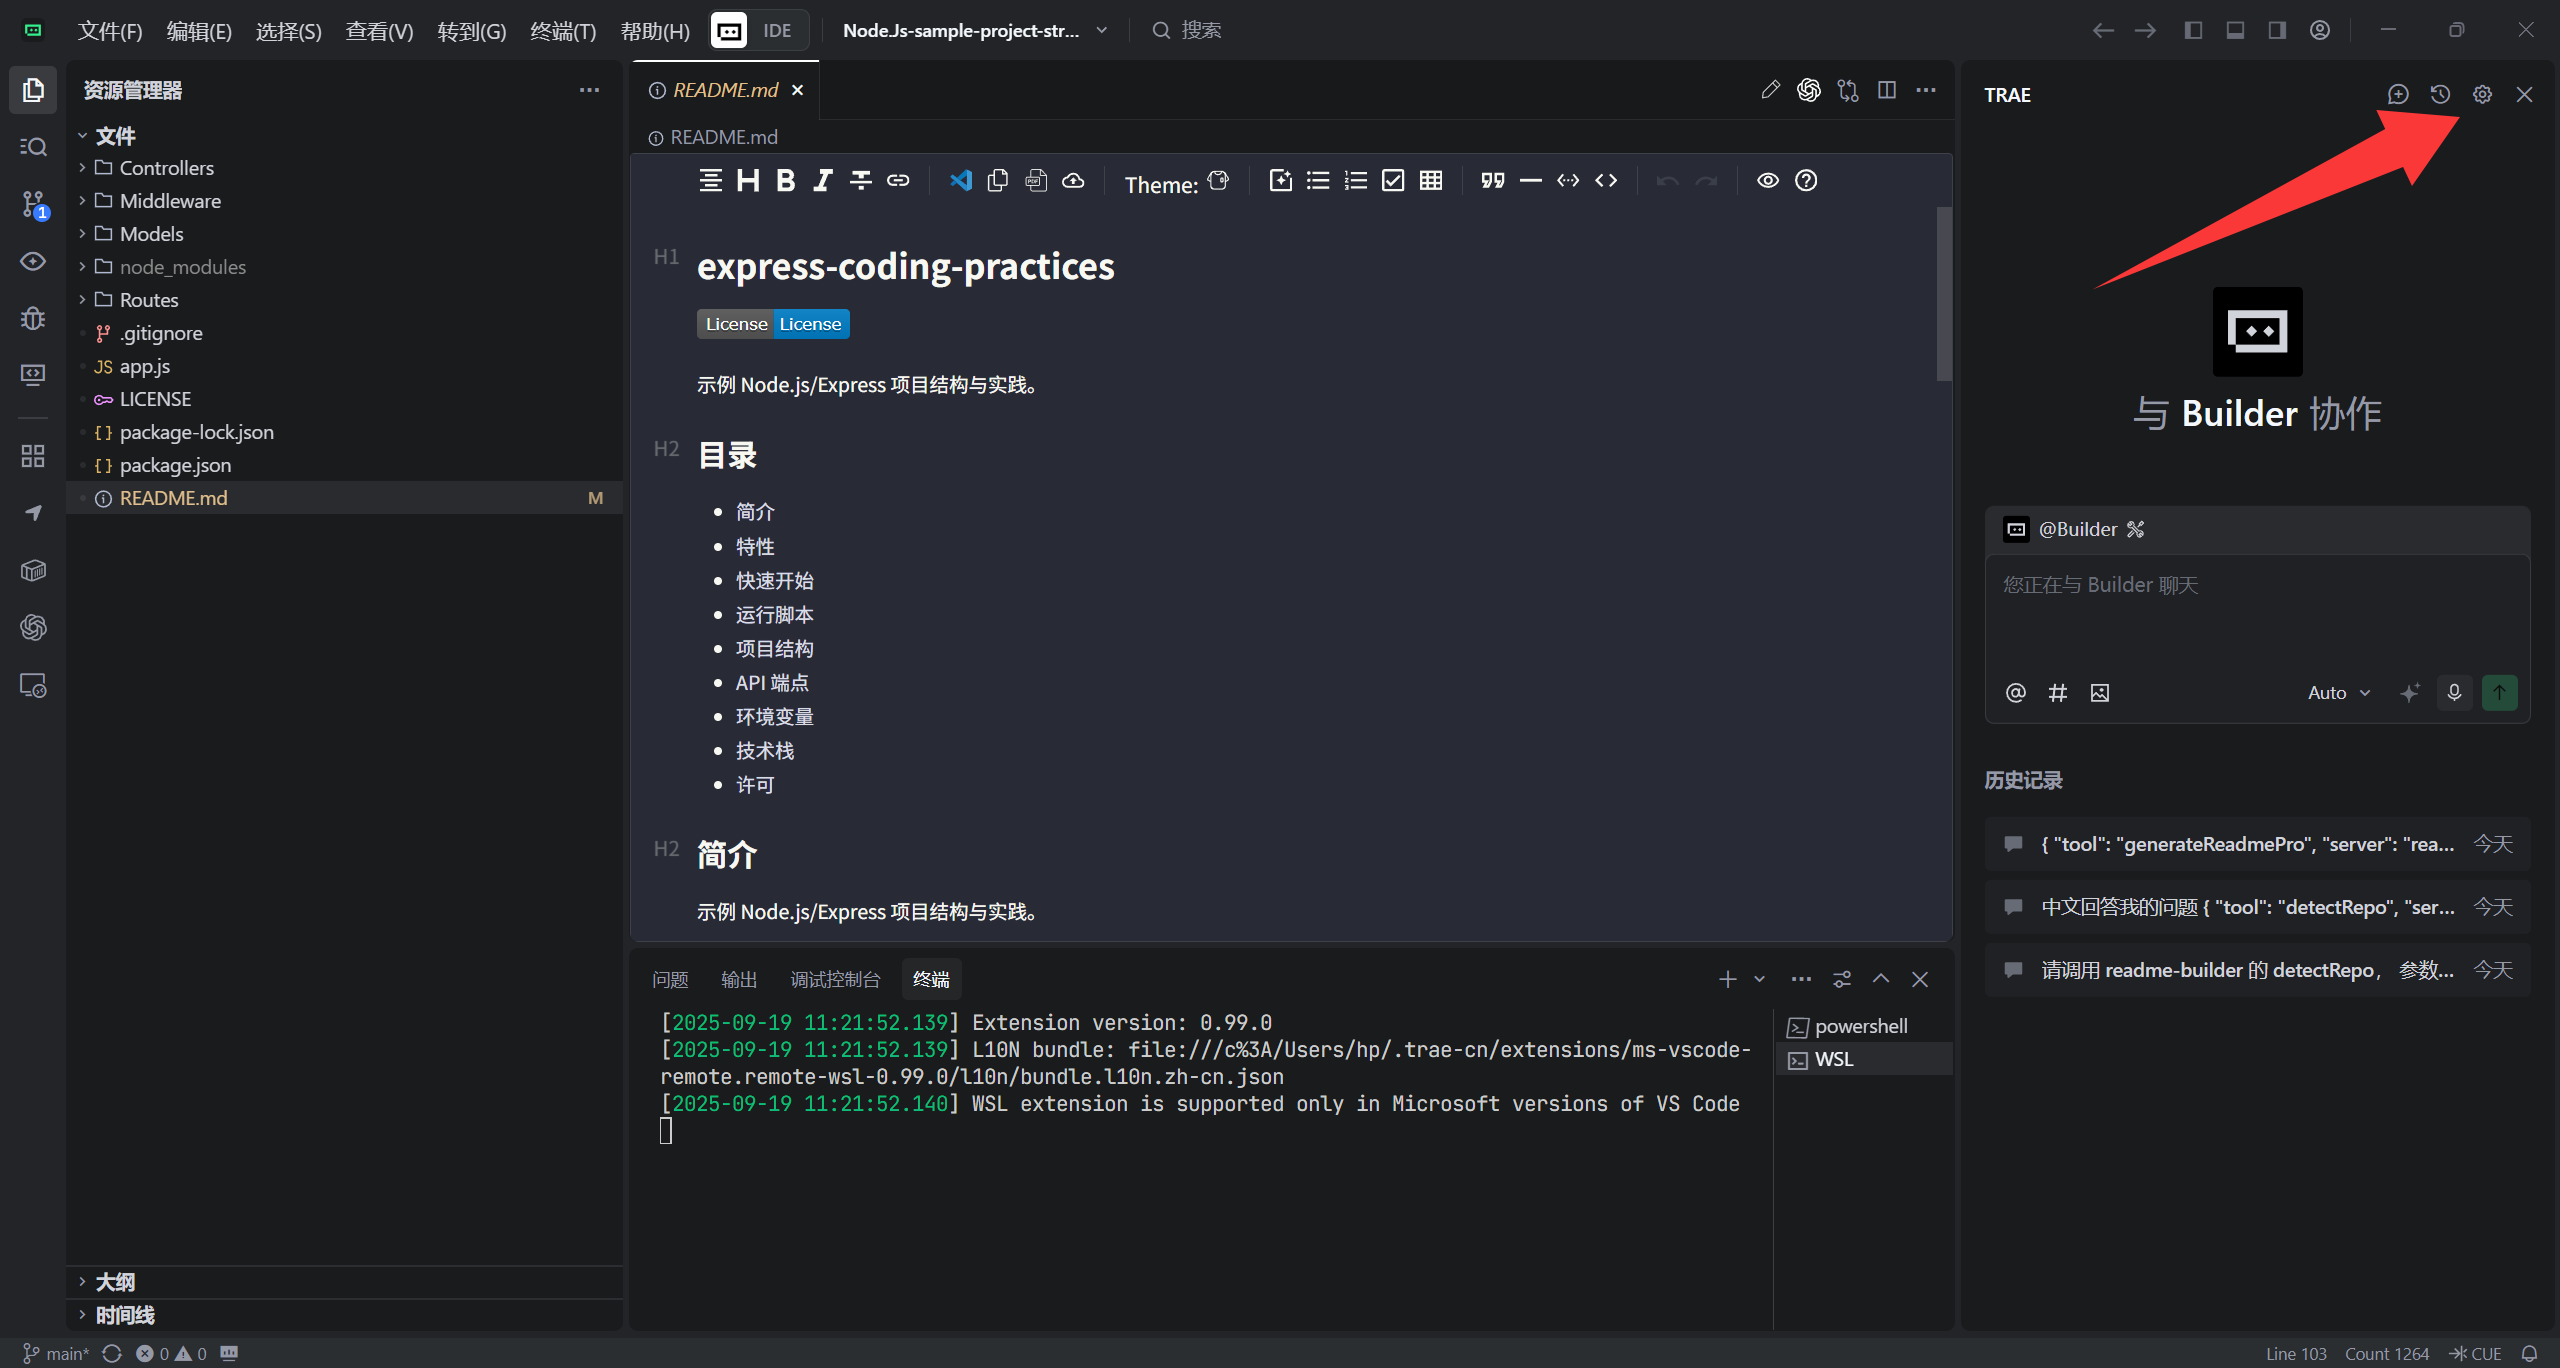Screen dimensions: 2560x1368
Task: Expand the 时间线 timeline section
Action: pyautogui.click(x=344, y=1315)
